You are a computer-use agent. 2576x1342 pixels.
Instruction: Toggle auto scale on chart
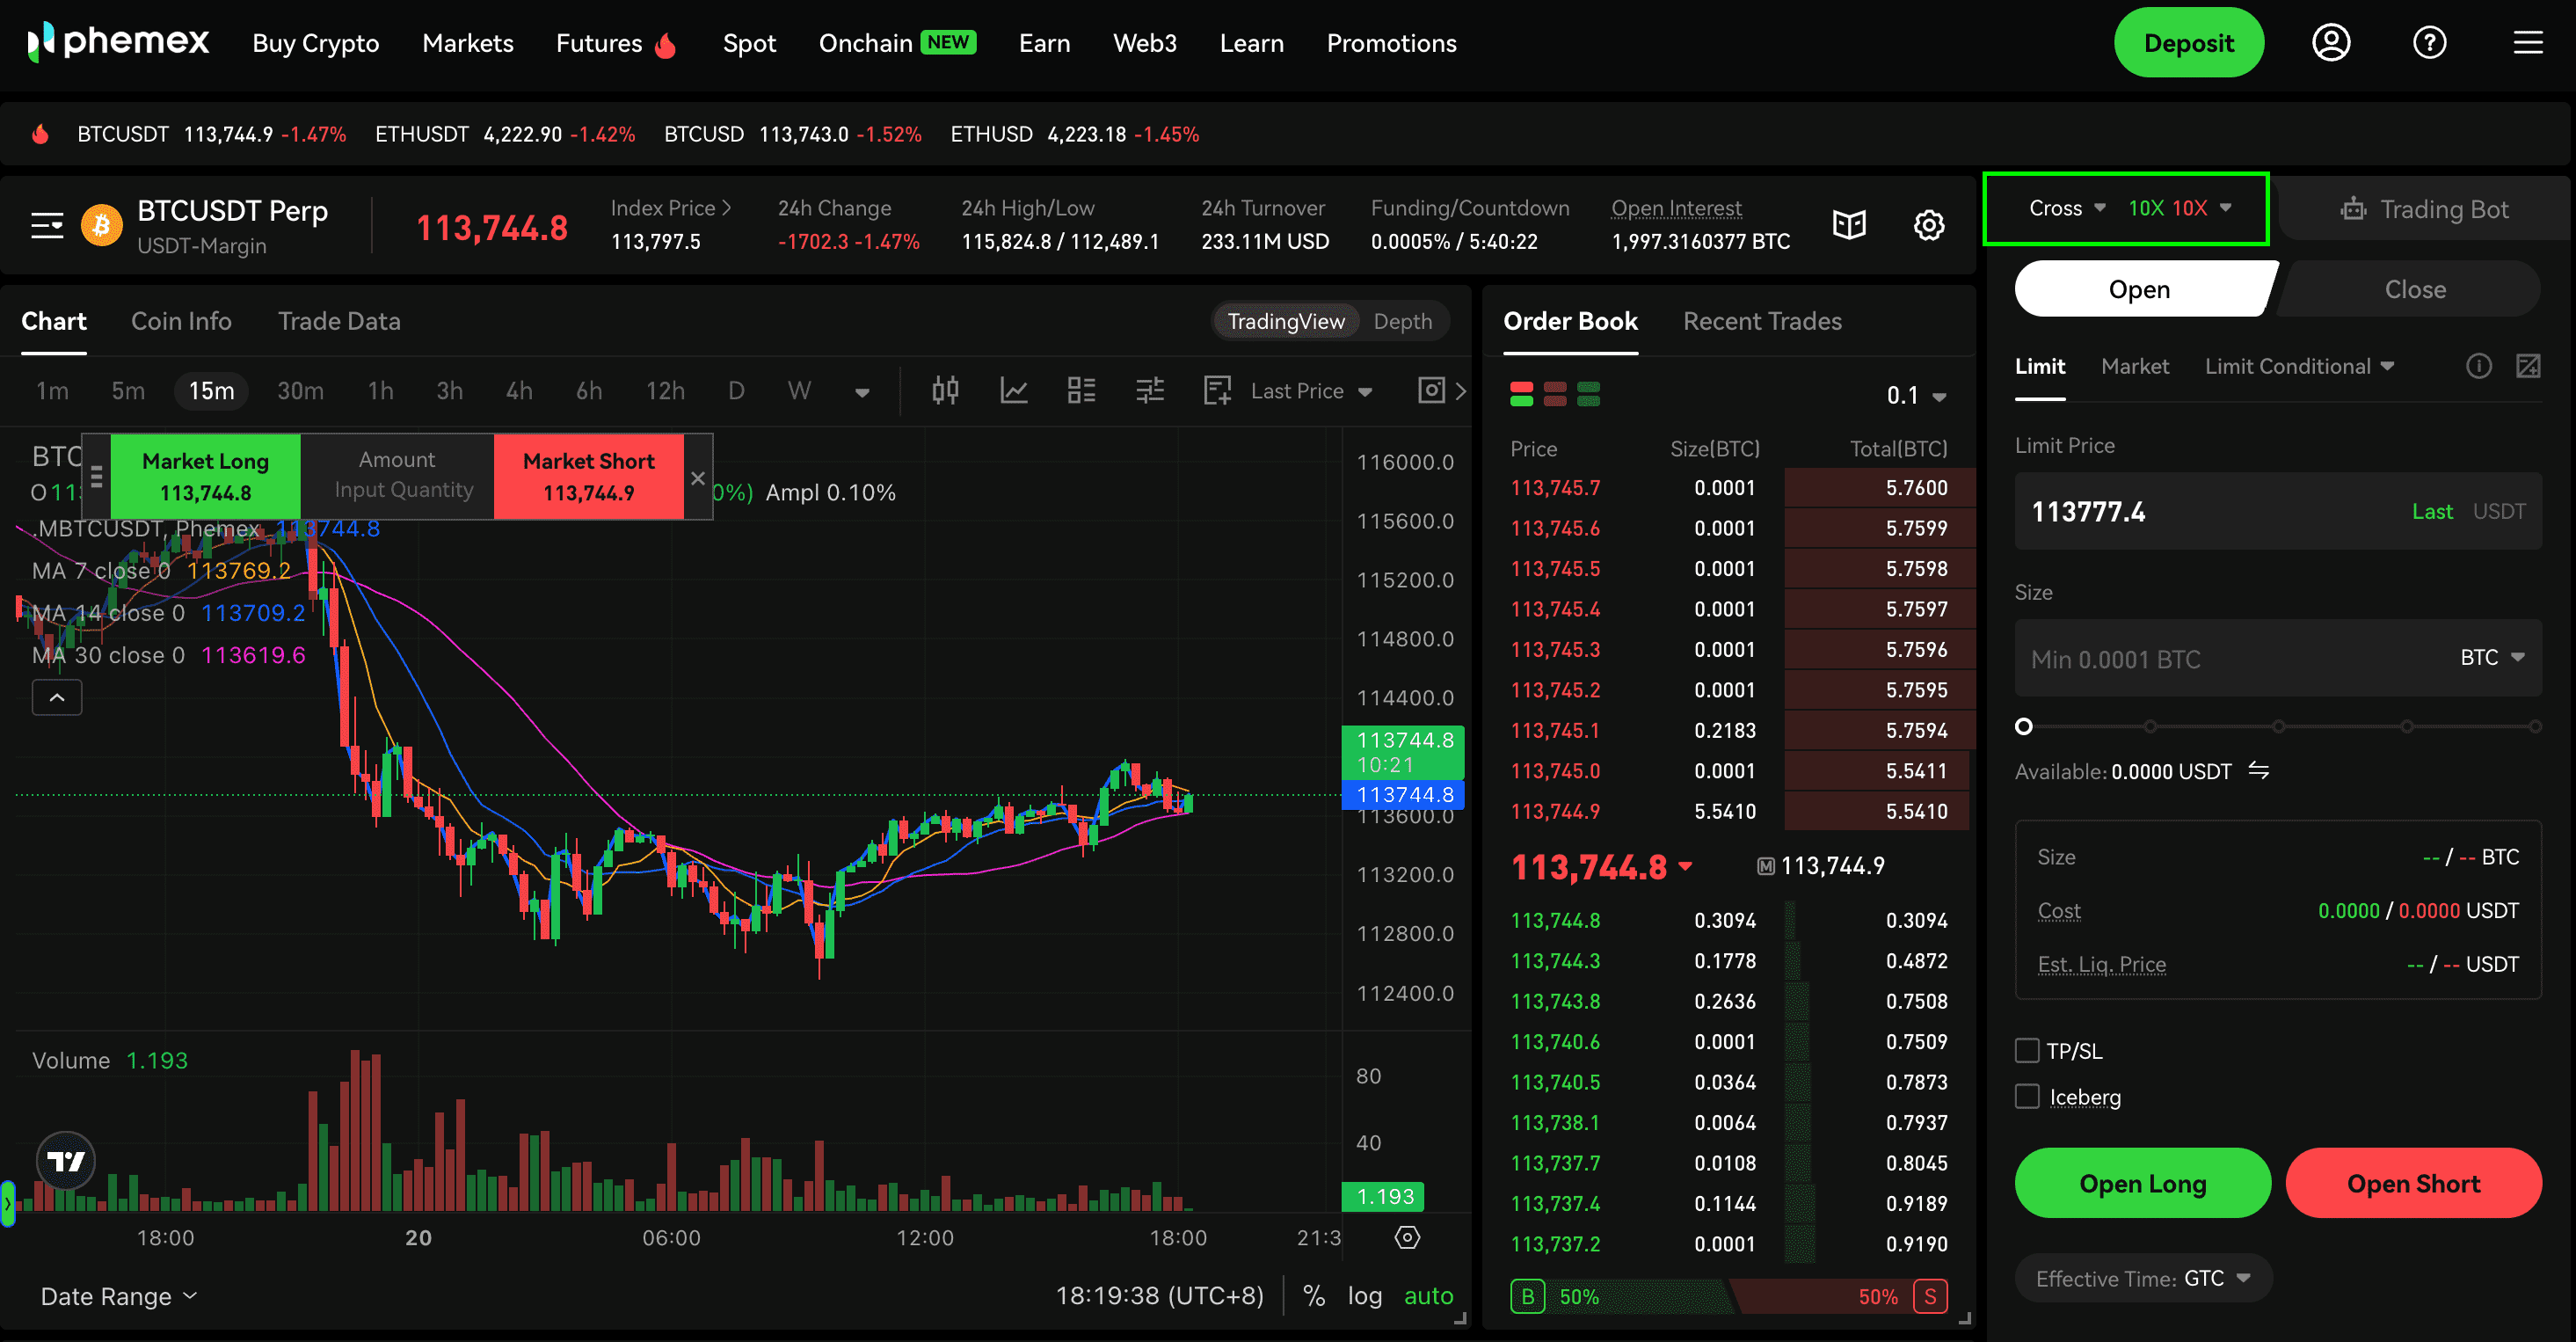(x=1428, y=1296)
